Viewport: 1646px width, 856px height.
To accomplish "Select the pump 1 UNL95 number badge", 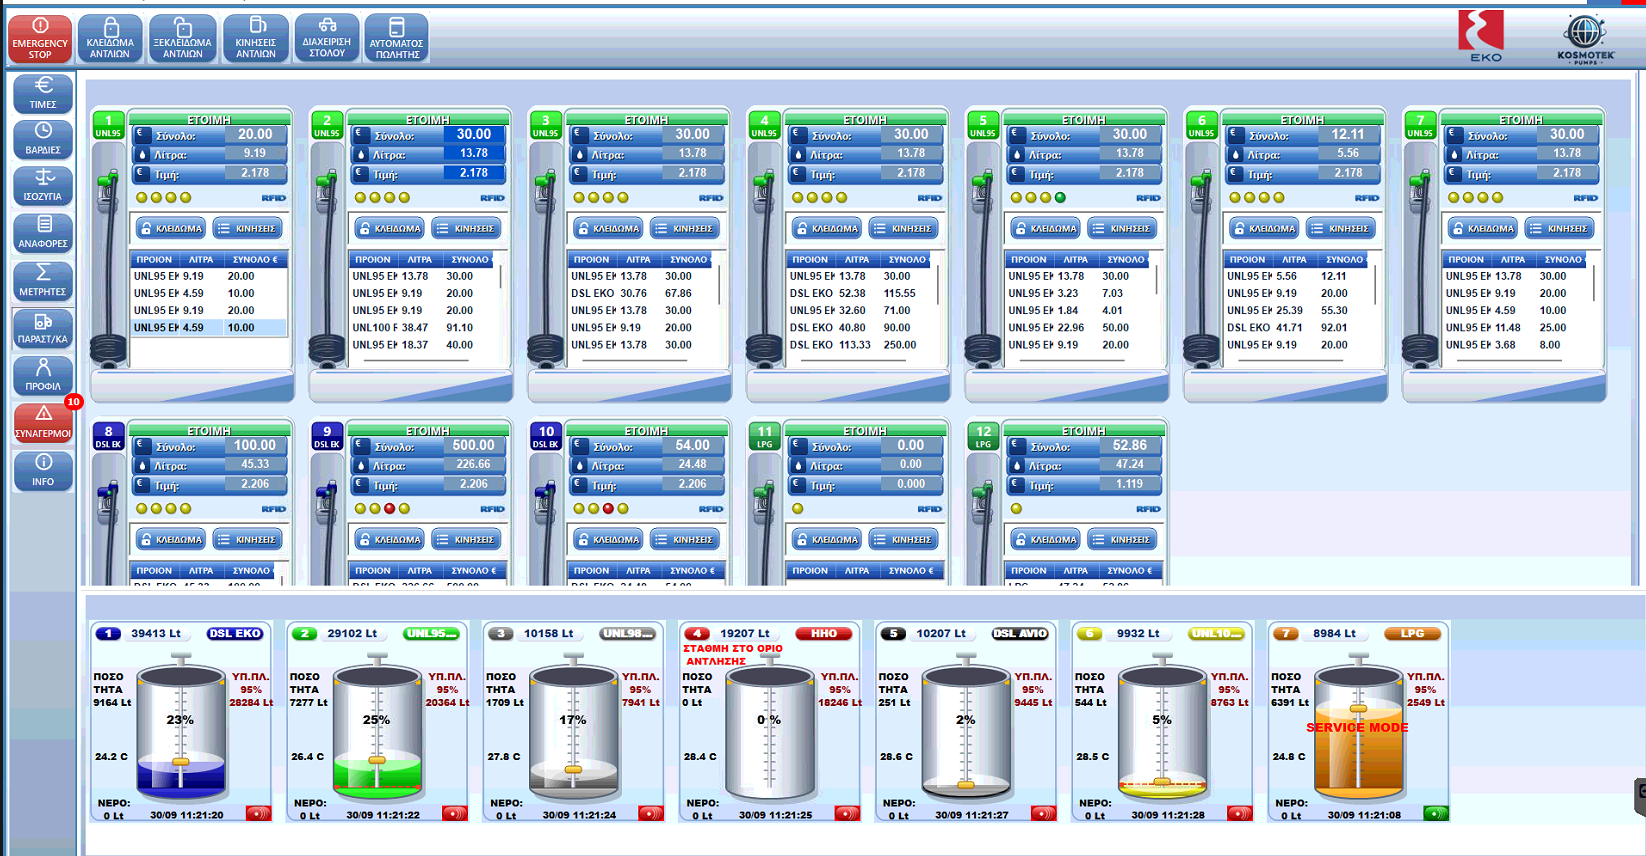I will (108, 126).
